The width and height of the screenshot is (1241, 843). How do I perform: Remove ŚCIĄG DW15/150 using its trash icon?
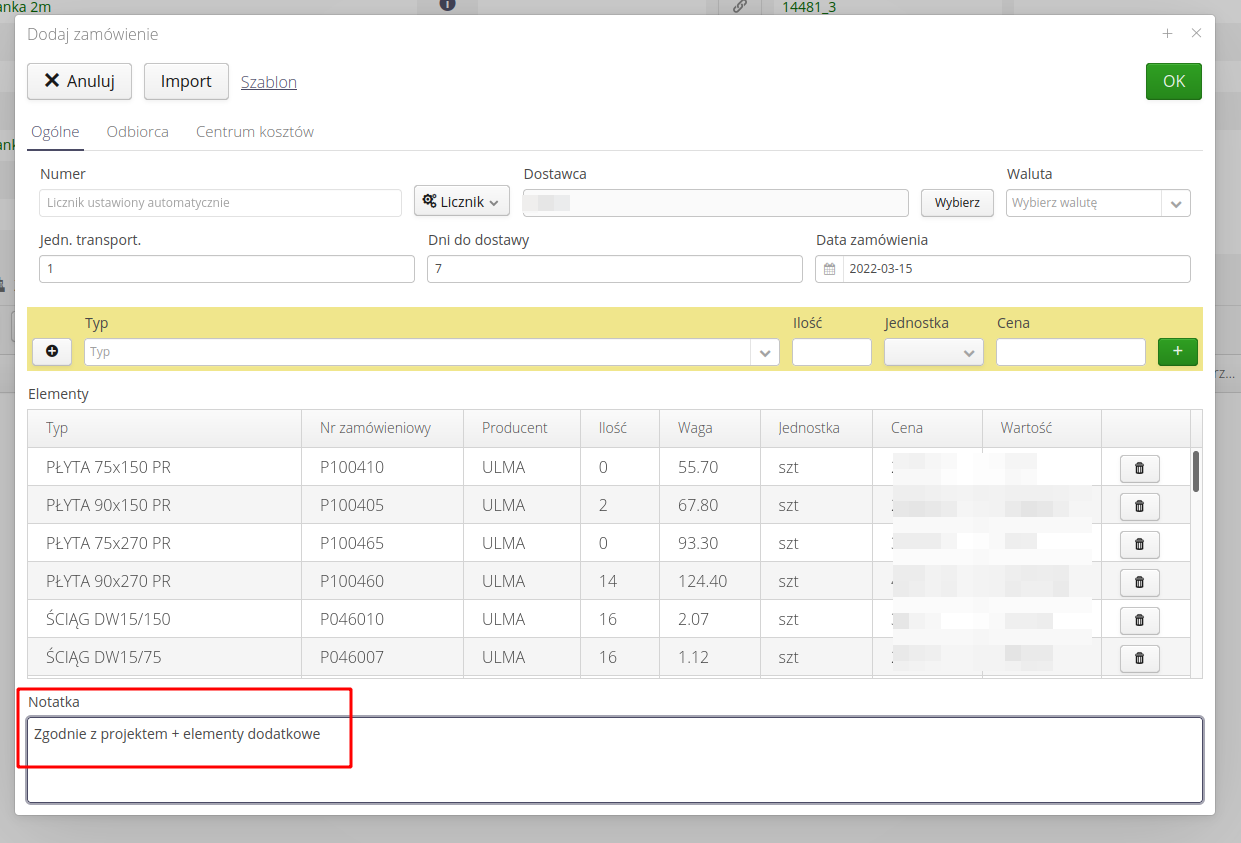[1138, 620]
